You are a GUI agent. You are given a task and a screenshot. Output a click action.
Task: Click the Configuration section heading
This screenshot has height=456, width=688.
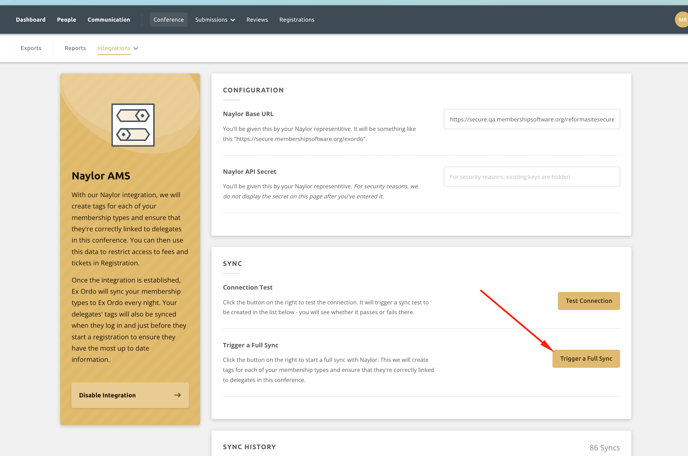tap(253, 90)
